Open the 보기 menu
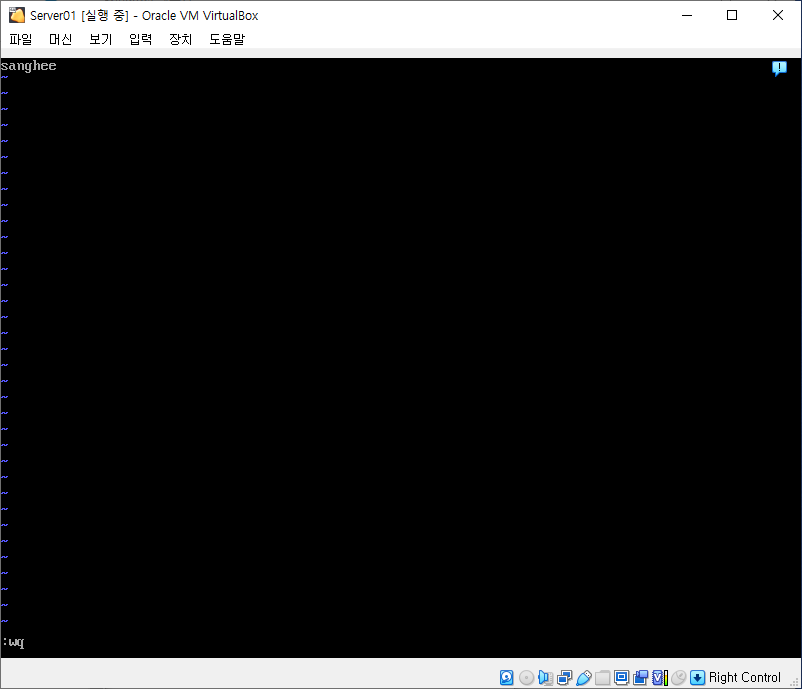The width and height of the screenshot is (802, 689). (x=100, y=39)
